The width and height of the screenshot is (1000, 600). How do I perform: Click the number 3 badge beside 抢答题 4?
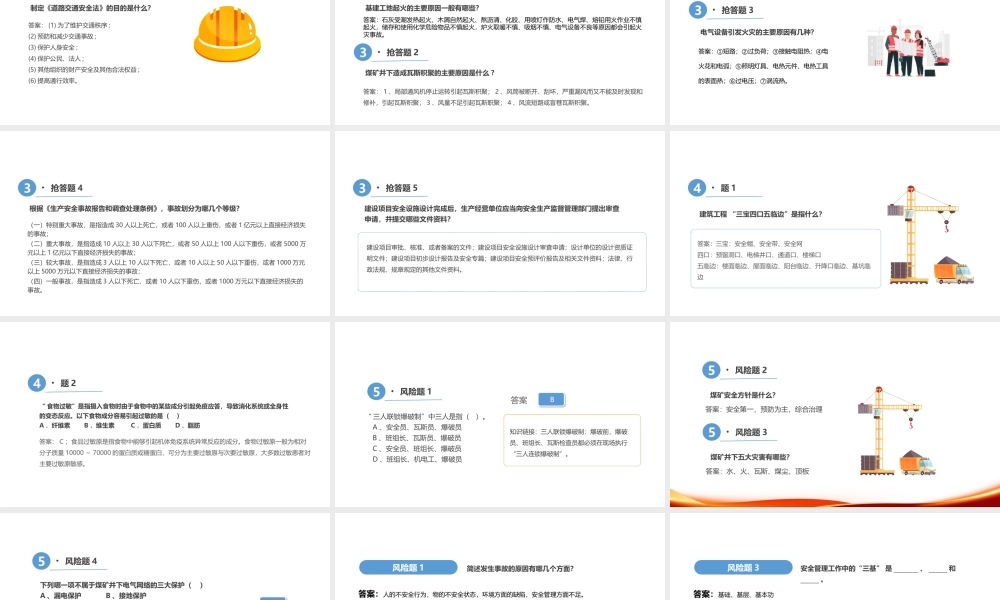(27, 187)
